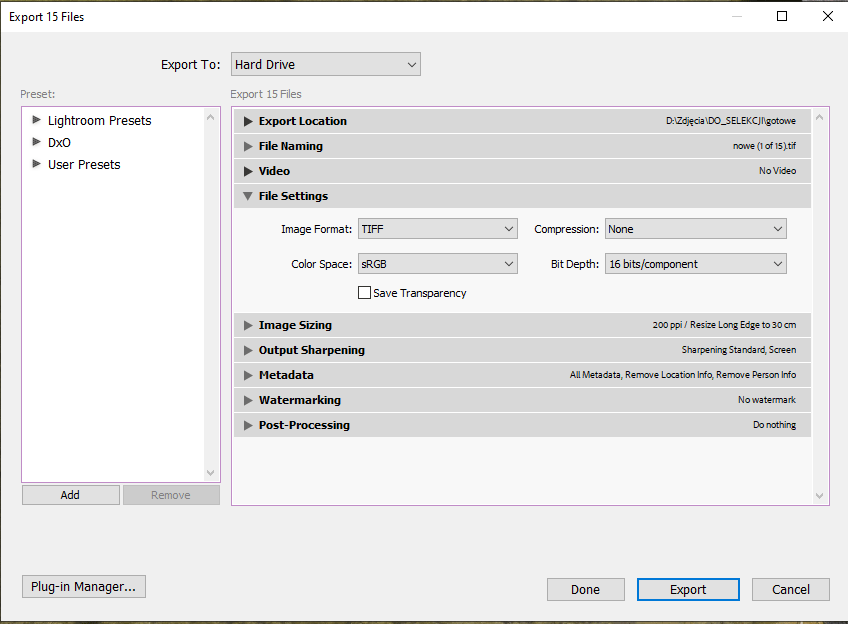Expand the Output Sharpening section
This screenshot has height=624, width=848.
coord(249,350)
